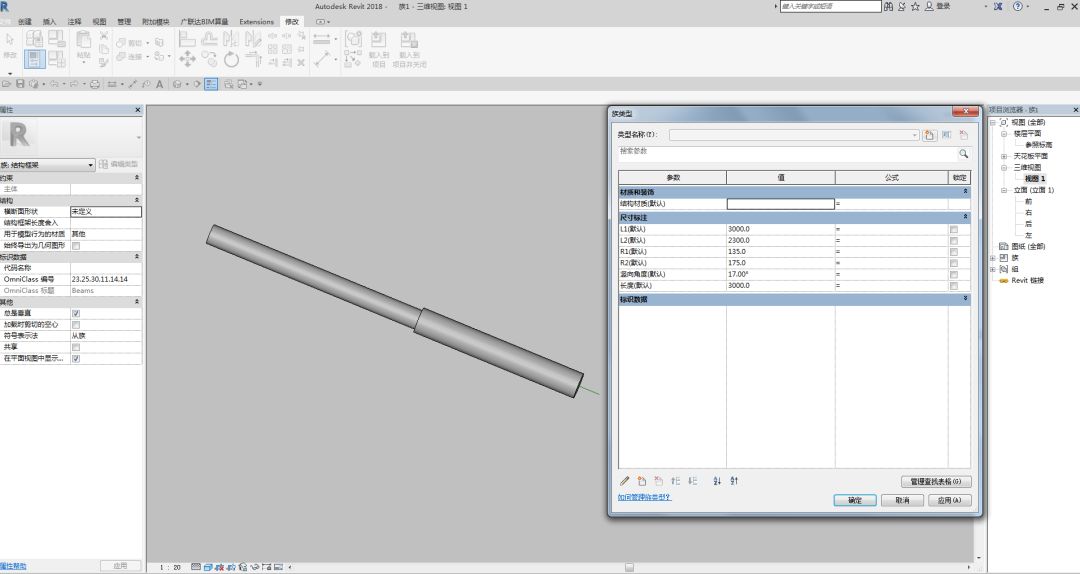Image resolution: width=1080 pixels, height=574 pixels.
Task: Click the parameter search input field
Action: coord(787,154)
